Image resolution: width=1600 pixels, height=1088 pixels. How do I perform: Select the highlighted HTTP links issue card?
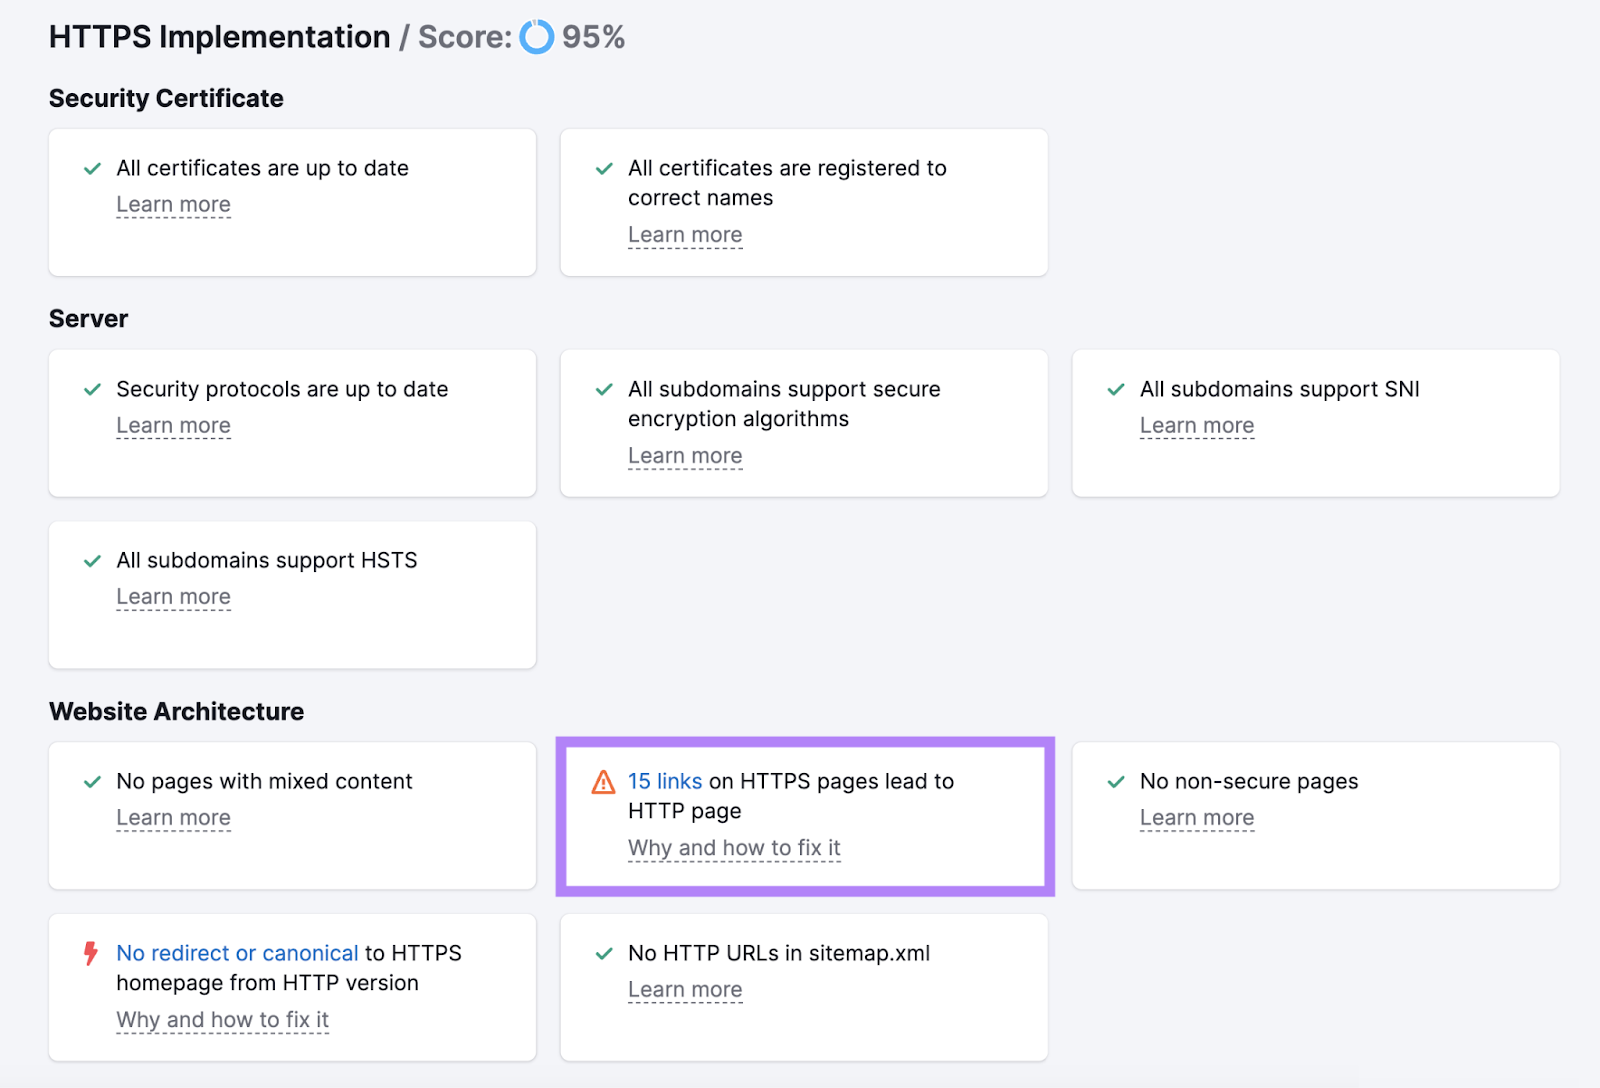(804, 815)
